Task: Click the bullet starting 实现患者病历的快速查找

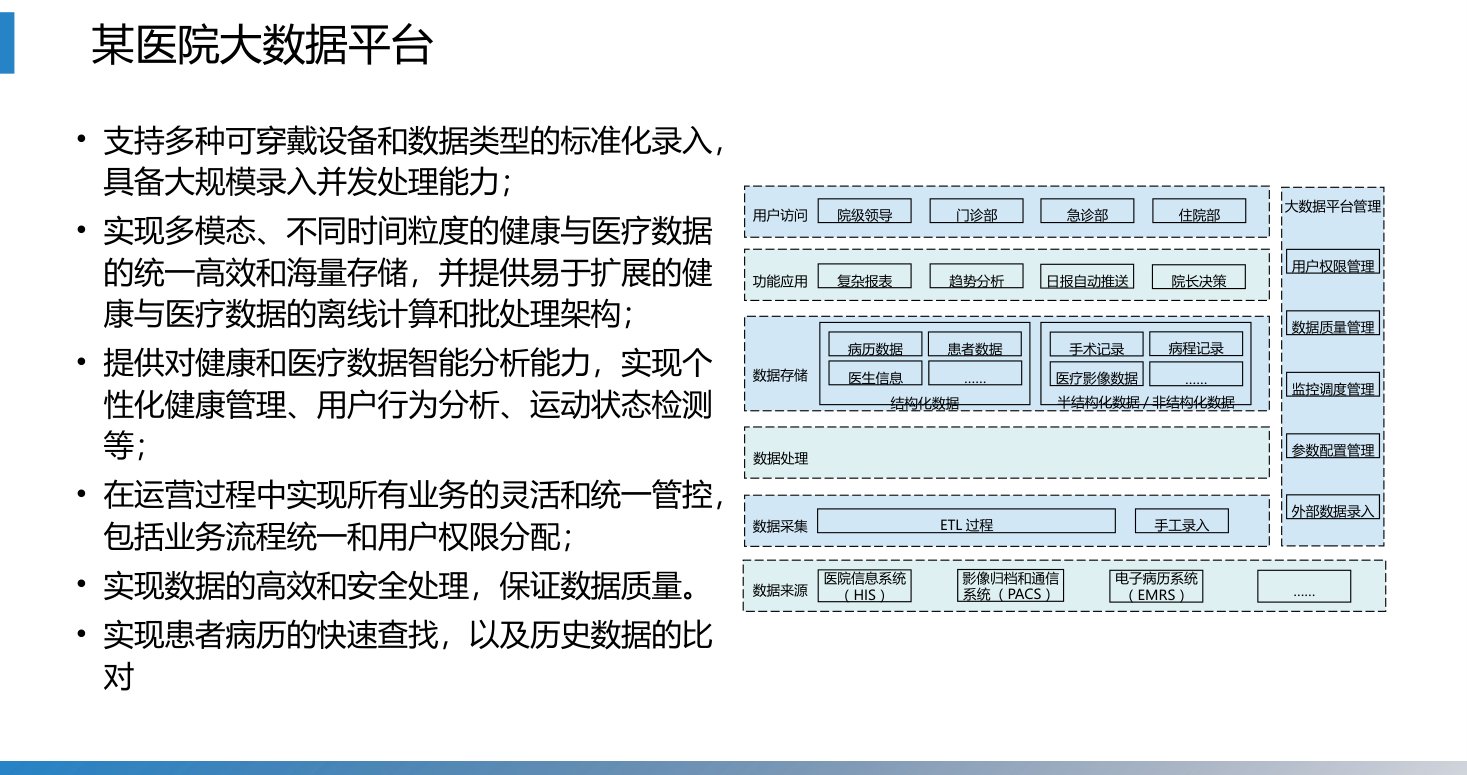Action: (408, 657)
